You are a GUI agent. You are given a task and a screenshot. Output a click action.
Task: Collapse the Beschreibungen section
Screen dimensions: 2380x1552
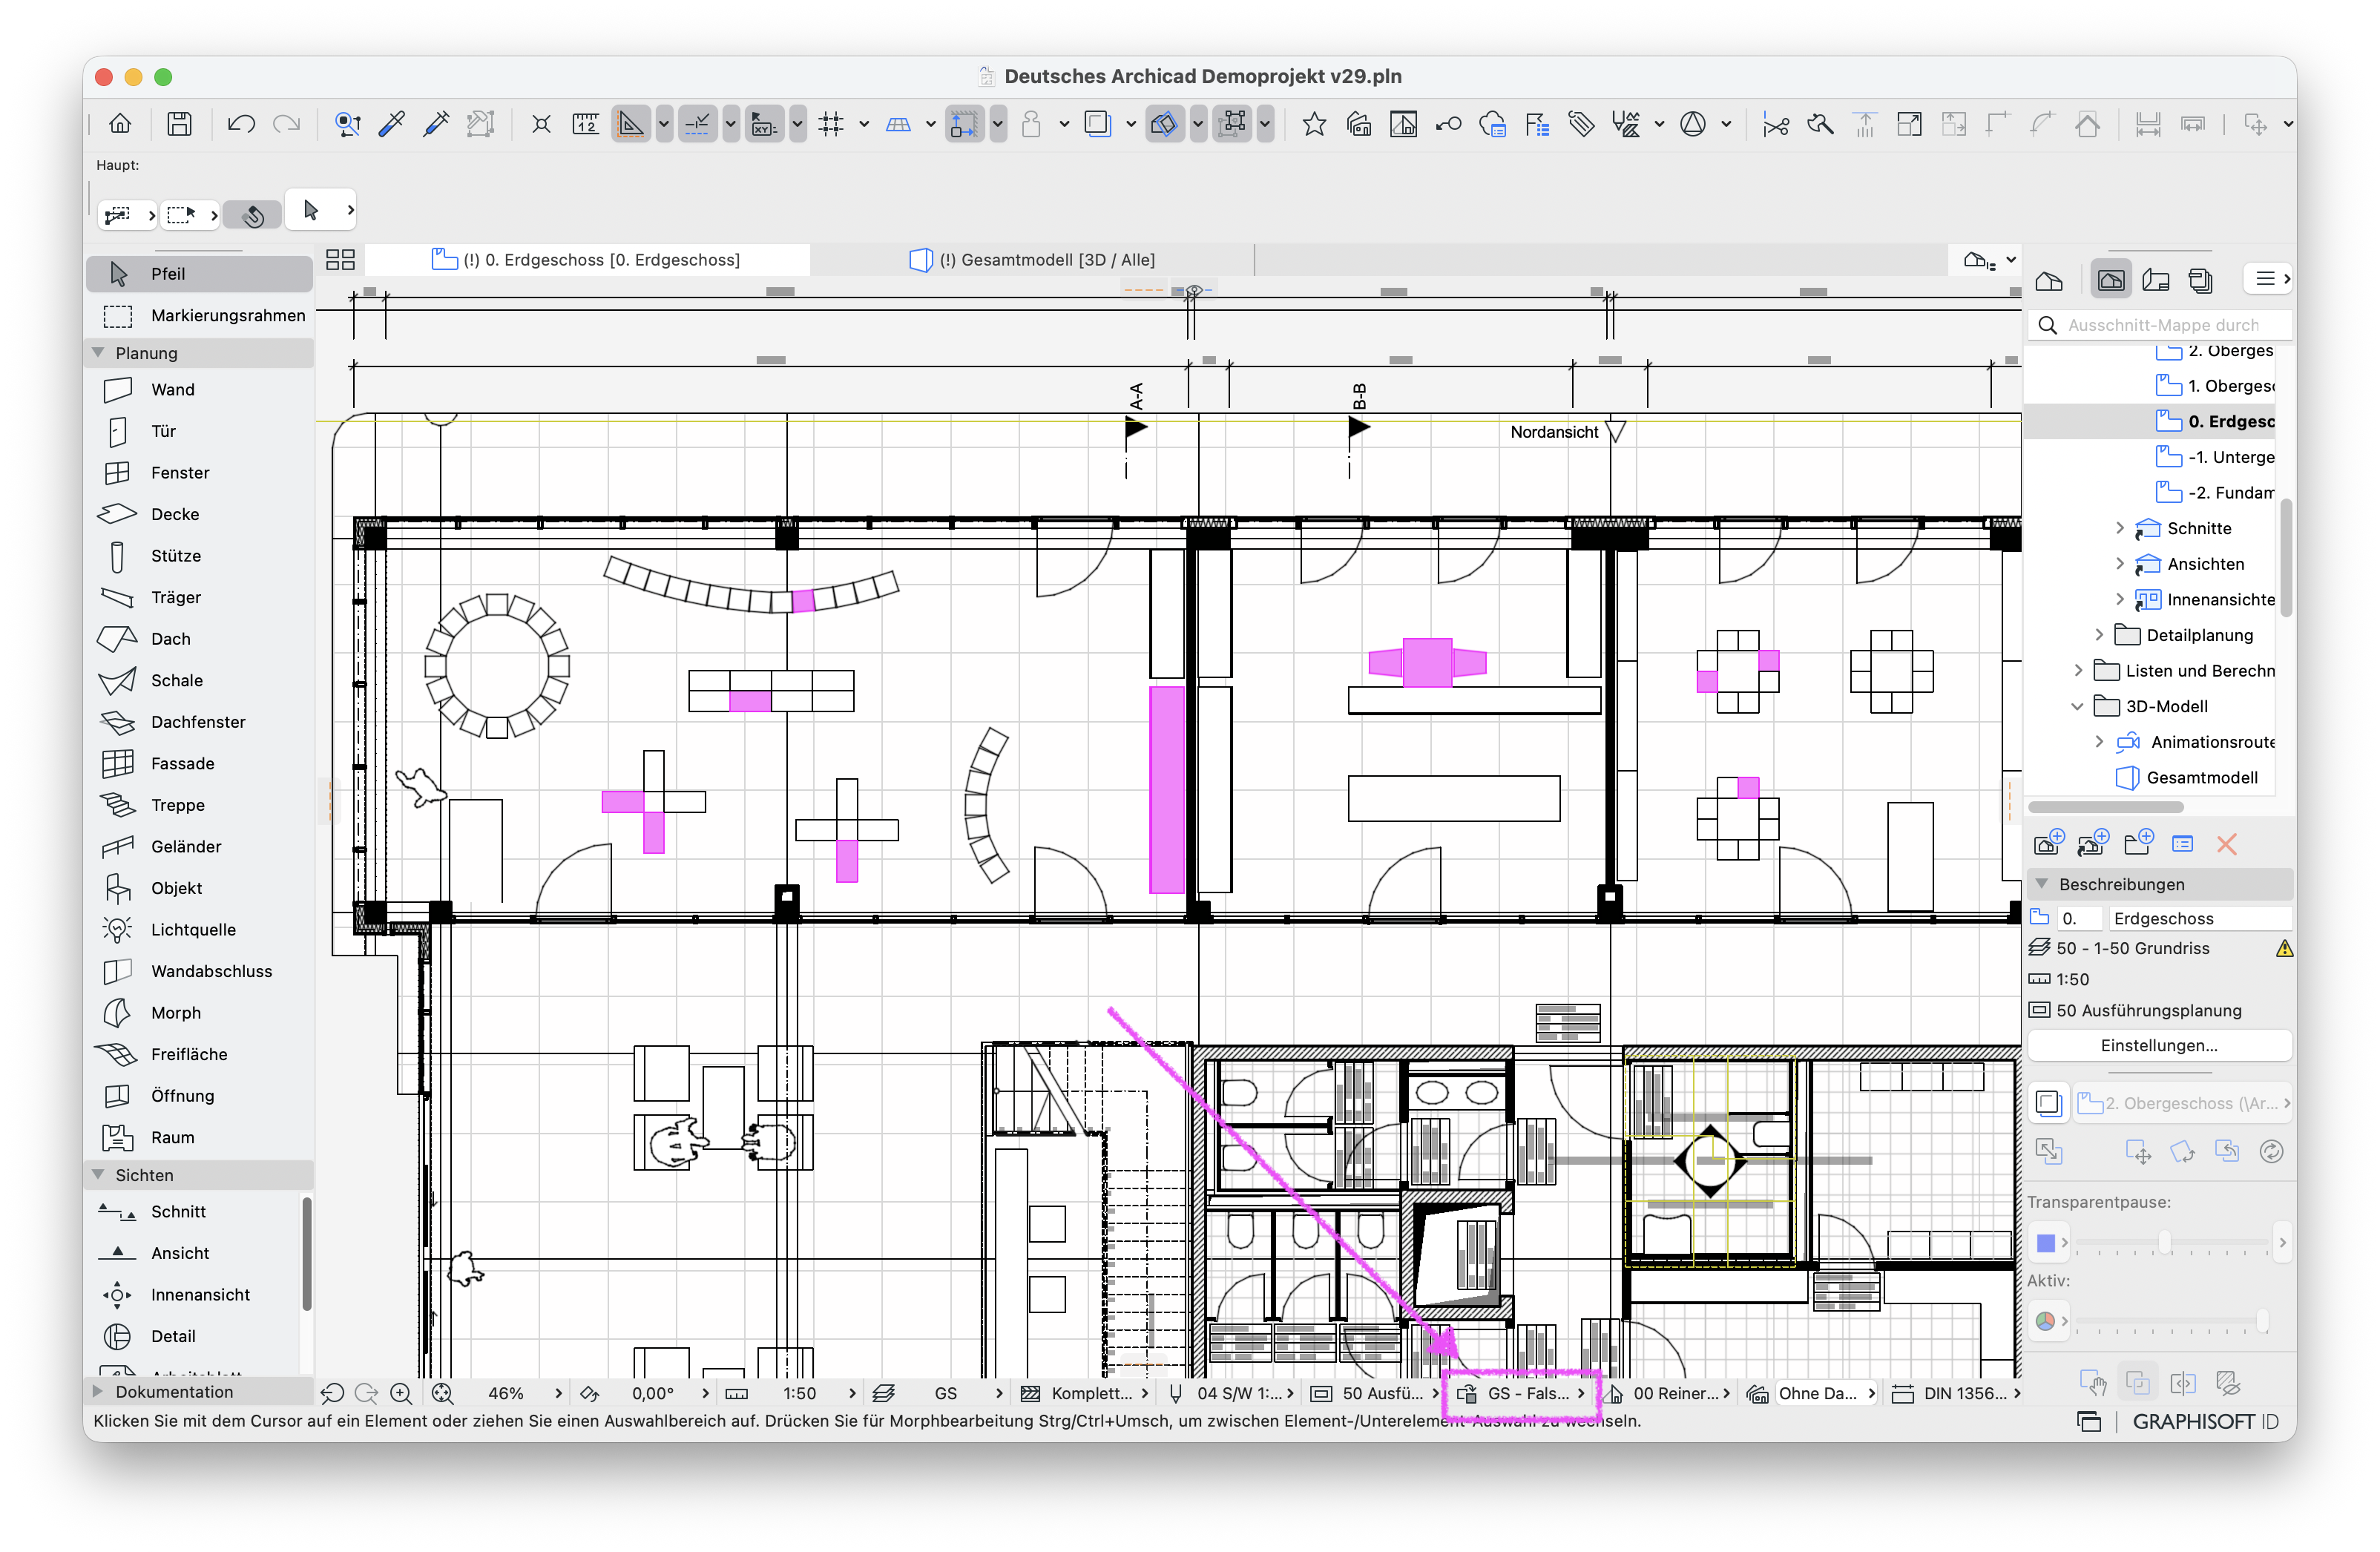(x=2042, y=885)
